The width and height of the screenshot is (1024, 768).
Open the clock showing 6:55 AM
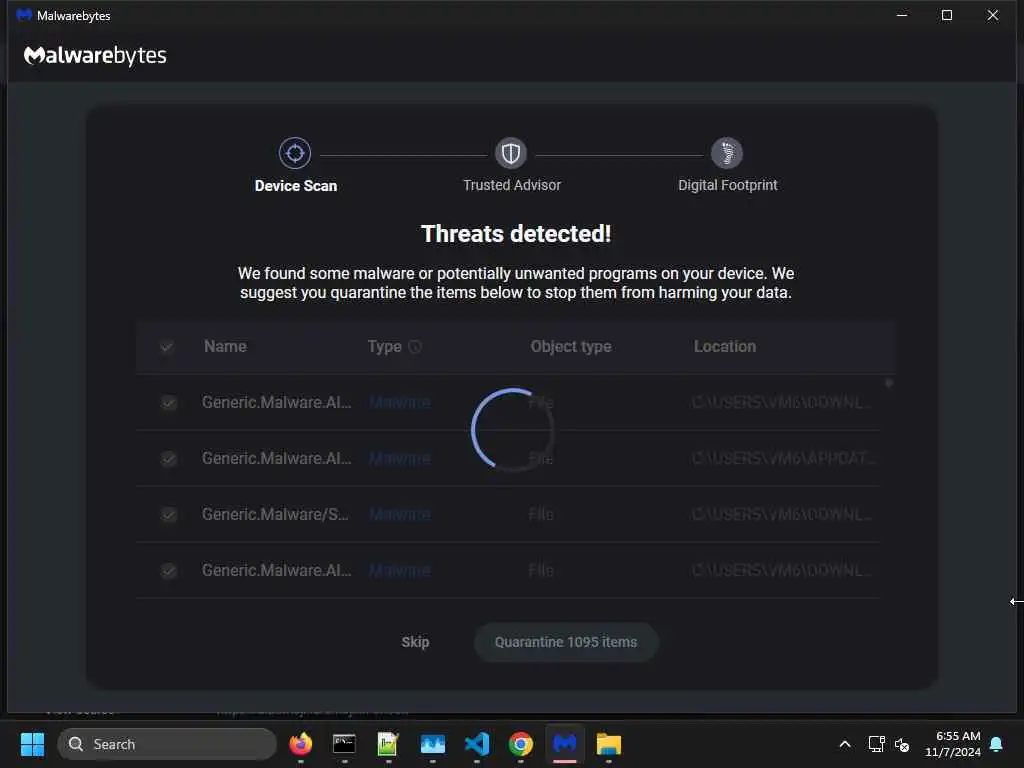coord(953,744)
